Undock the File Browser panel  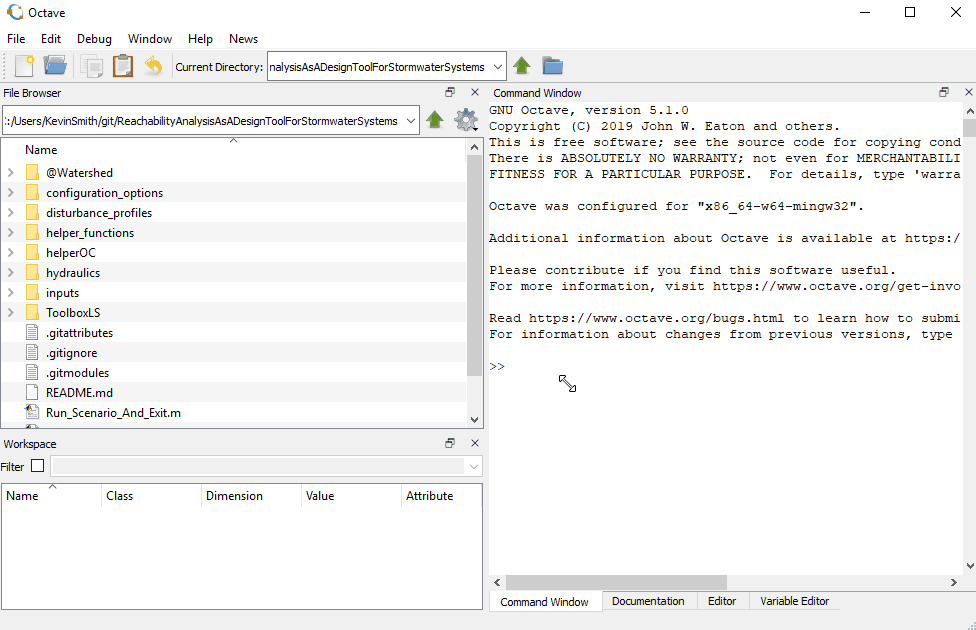[450, 92]
